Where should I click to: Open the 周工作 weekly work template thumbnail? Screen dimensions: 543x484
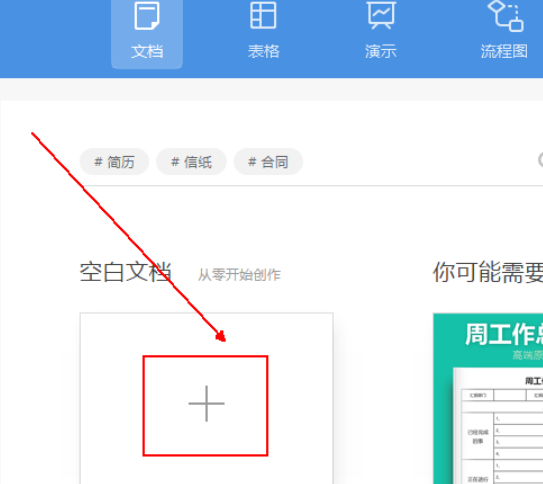pyautogui.click(x=488, y=398)
